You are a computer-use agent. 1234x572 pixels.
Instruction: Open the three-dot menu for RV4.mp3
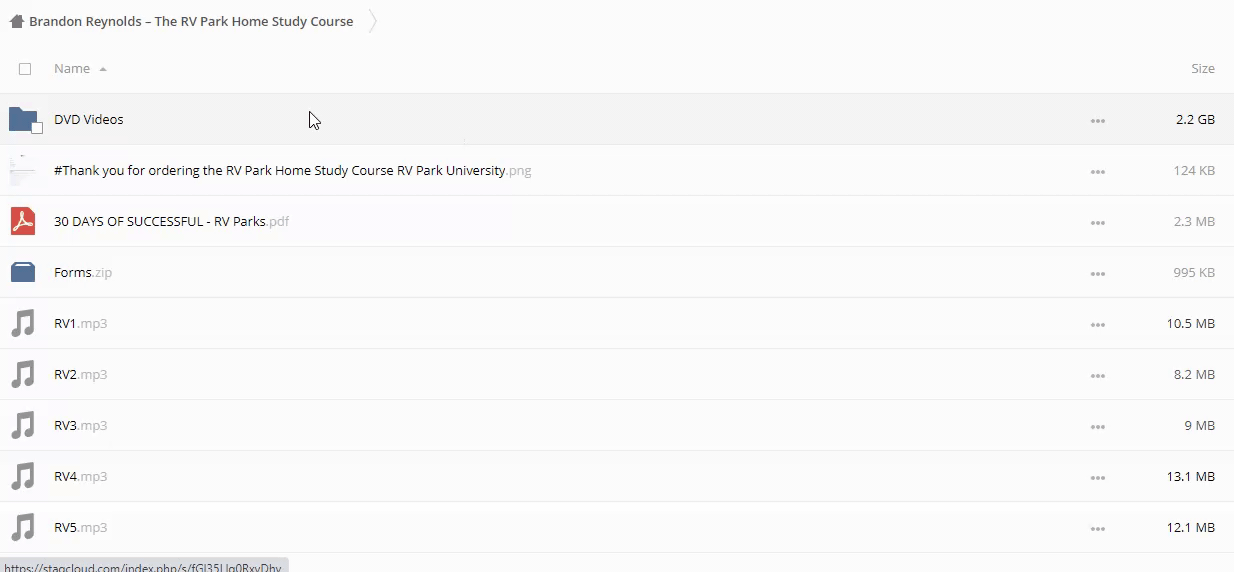coord(1098,477)
